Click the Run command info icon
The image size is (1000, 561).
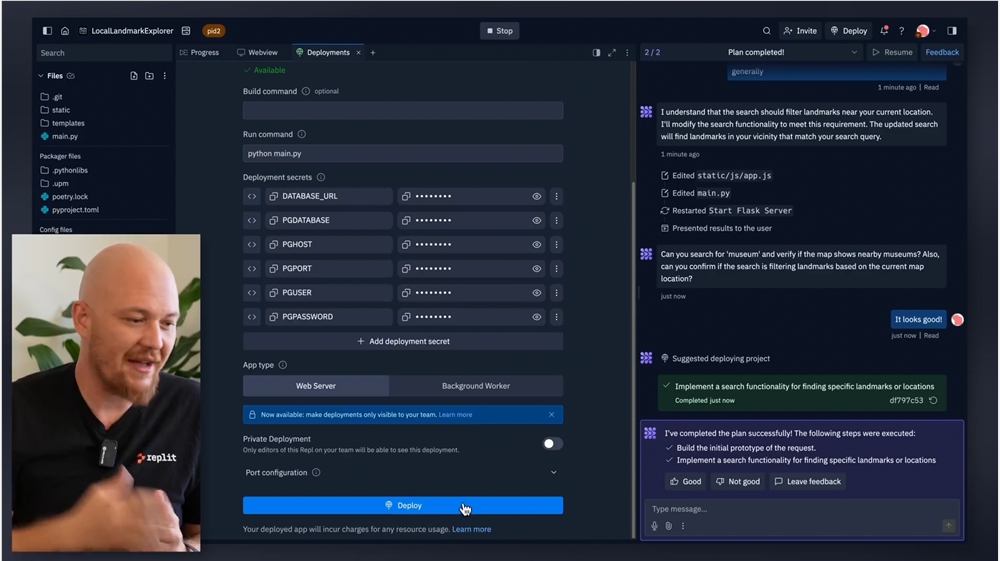pyautogui.click(x=302, y=135)
